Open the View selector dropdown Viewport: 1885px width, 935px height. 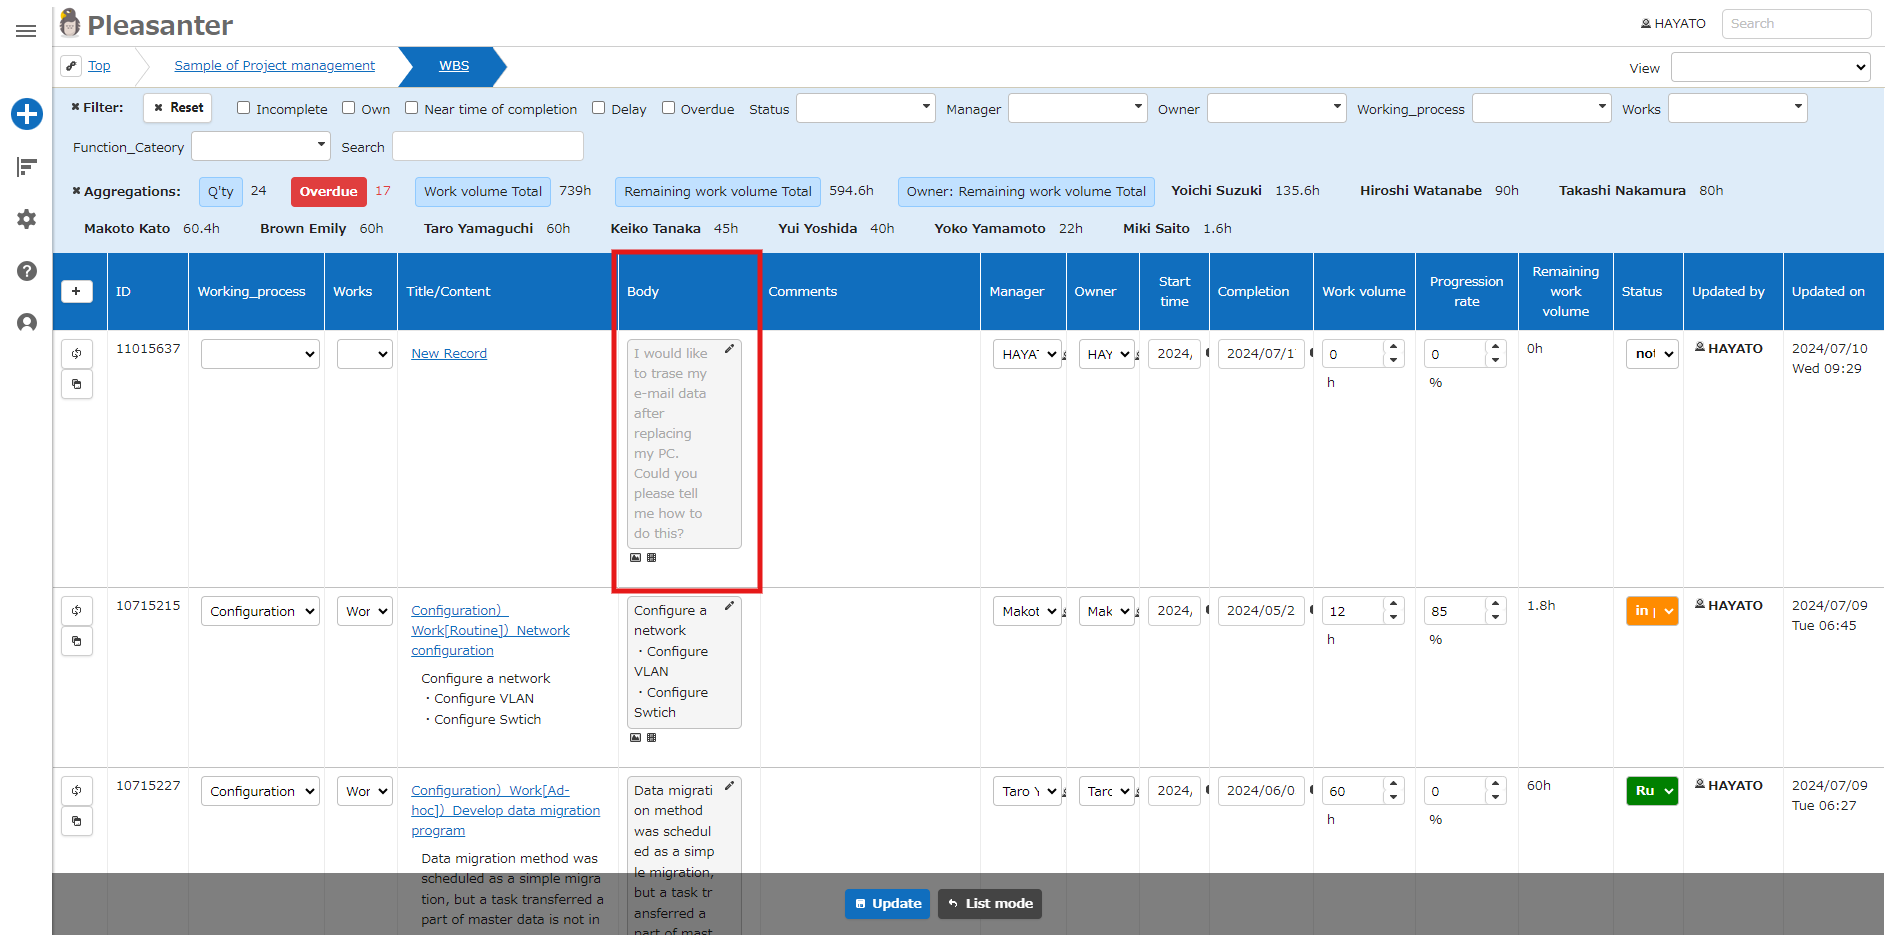1770,68
